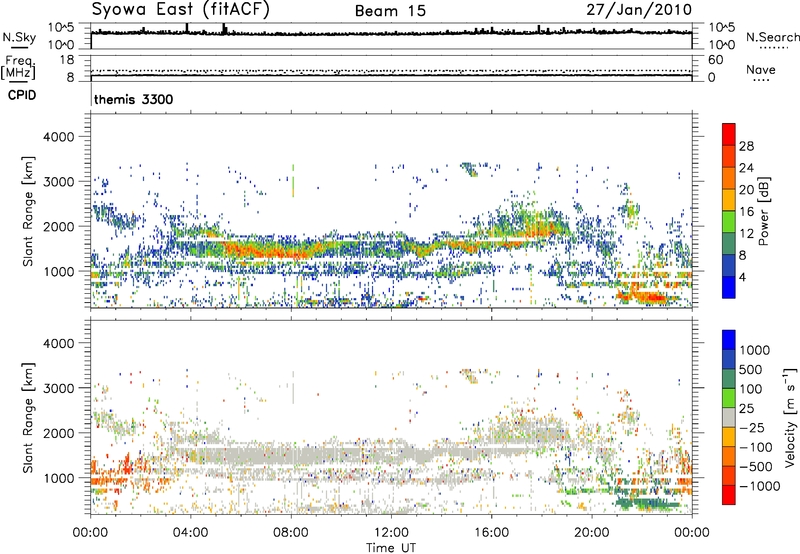Image resolution: width=800 pixels, height=554 pixels.
Task: Click the dotted line sample under Nave
Action: [x=761, y=80]
